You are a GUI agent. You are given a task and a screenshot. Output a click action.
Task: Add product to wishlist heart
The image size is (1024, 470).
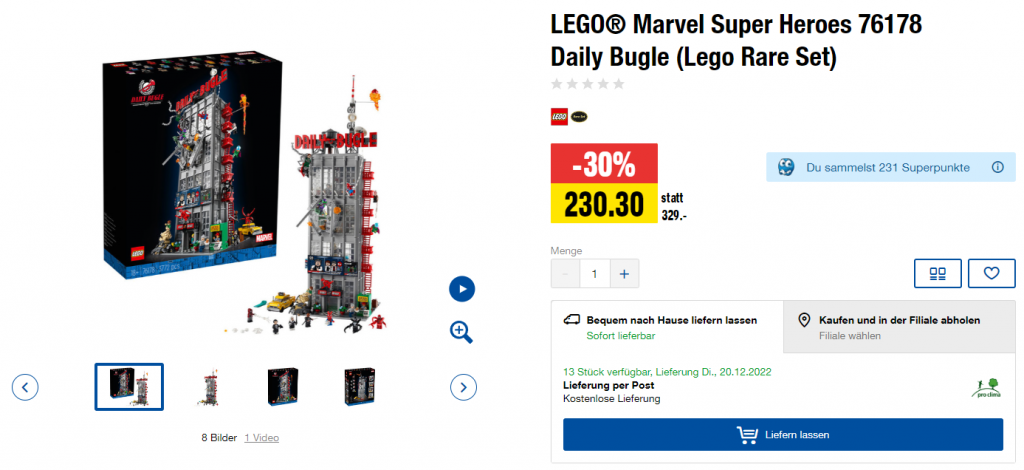991,273
